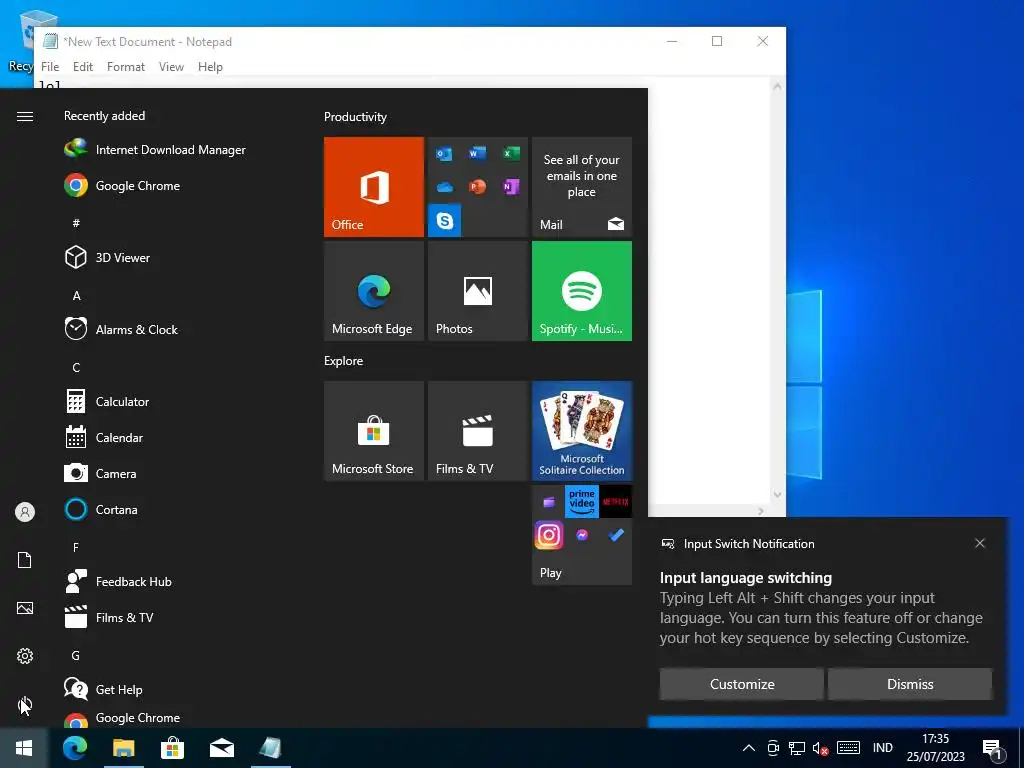
Task: Open Mail from the taskbar
Action: (x=221, y=748)
